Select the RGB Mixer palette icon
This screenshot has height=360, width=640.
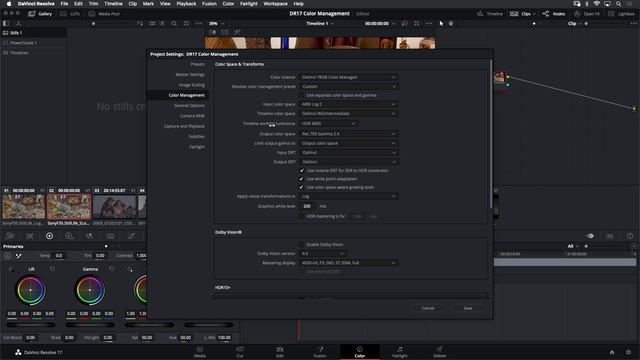click(89, 236)
